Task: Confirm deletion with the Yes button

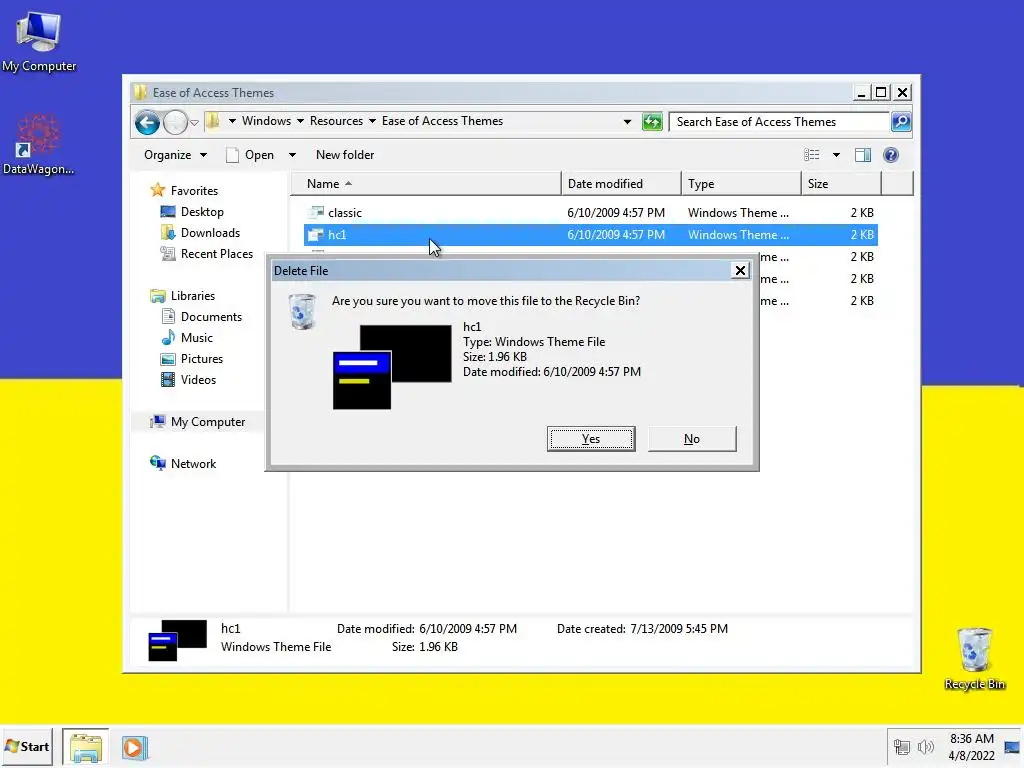Action: pyautogui.click(x=591, y=439)
